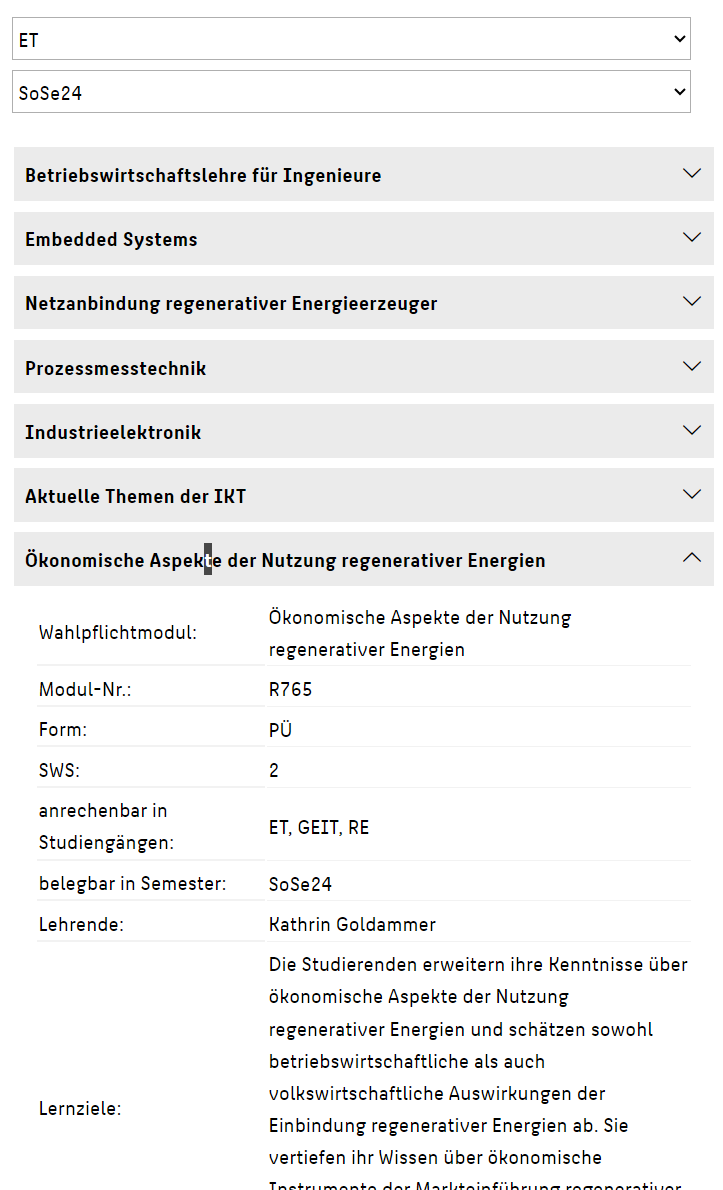Collapse Ökonomische Aspekte section using up chevron
This screenshot has width=723, height=1190.
[691, 558]
